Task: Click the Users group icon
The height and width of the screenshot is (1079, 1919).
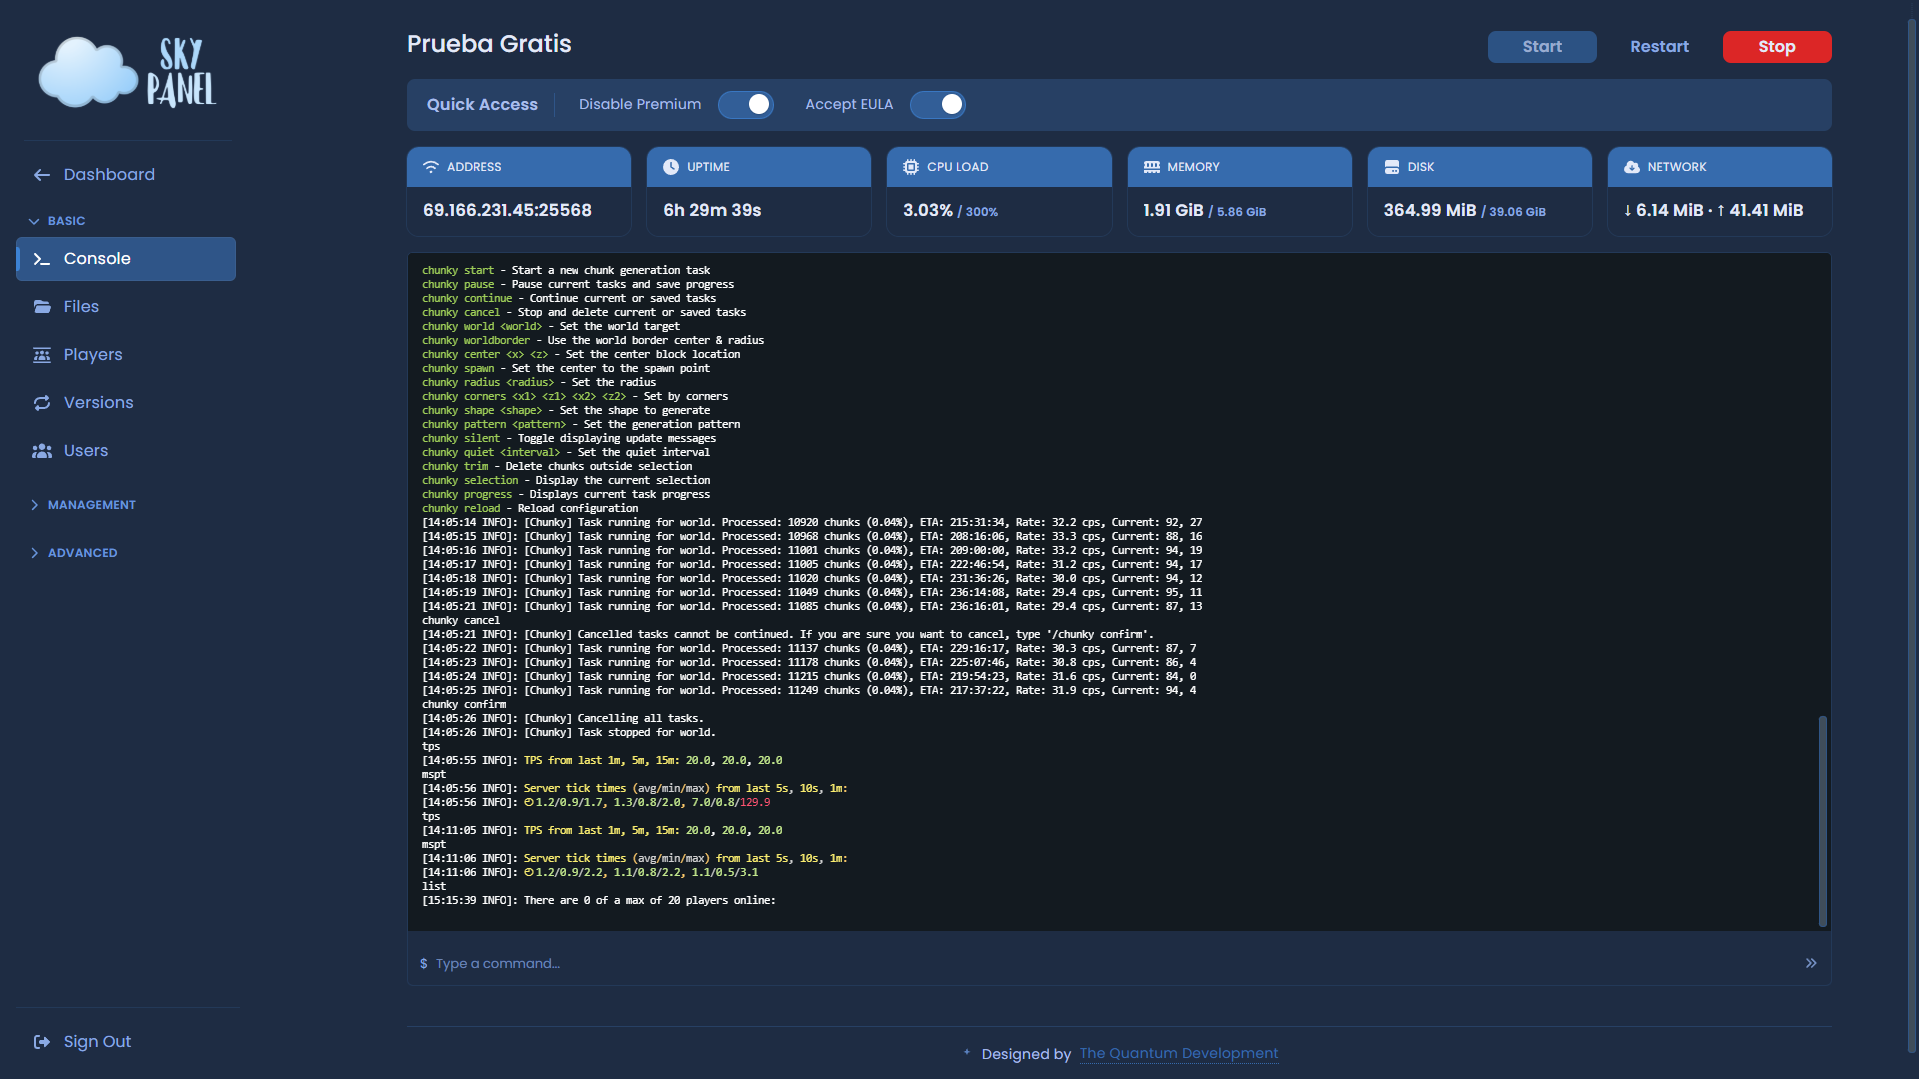Action: 42,451
